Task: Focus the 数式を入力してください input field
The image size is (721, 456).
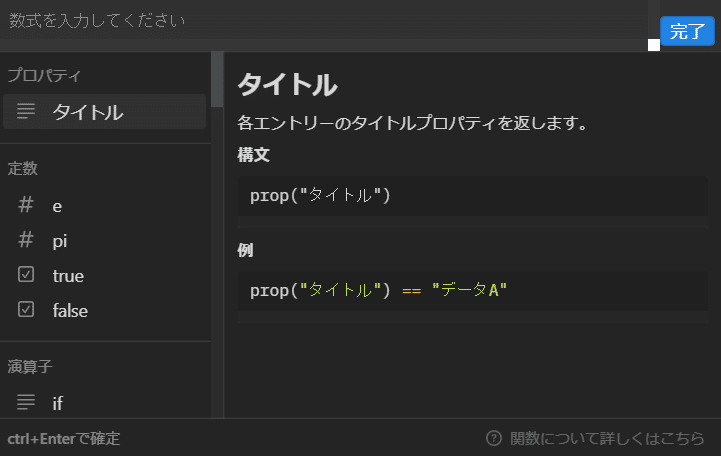Action: [x=324, y=20]
